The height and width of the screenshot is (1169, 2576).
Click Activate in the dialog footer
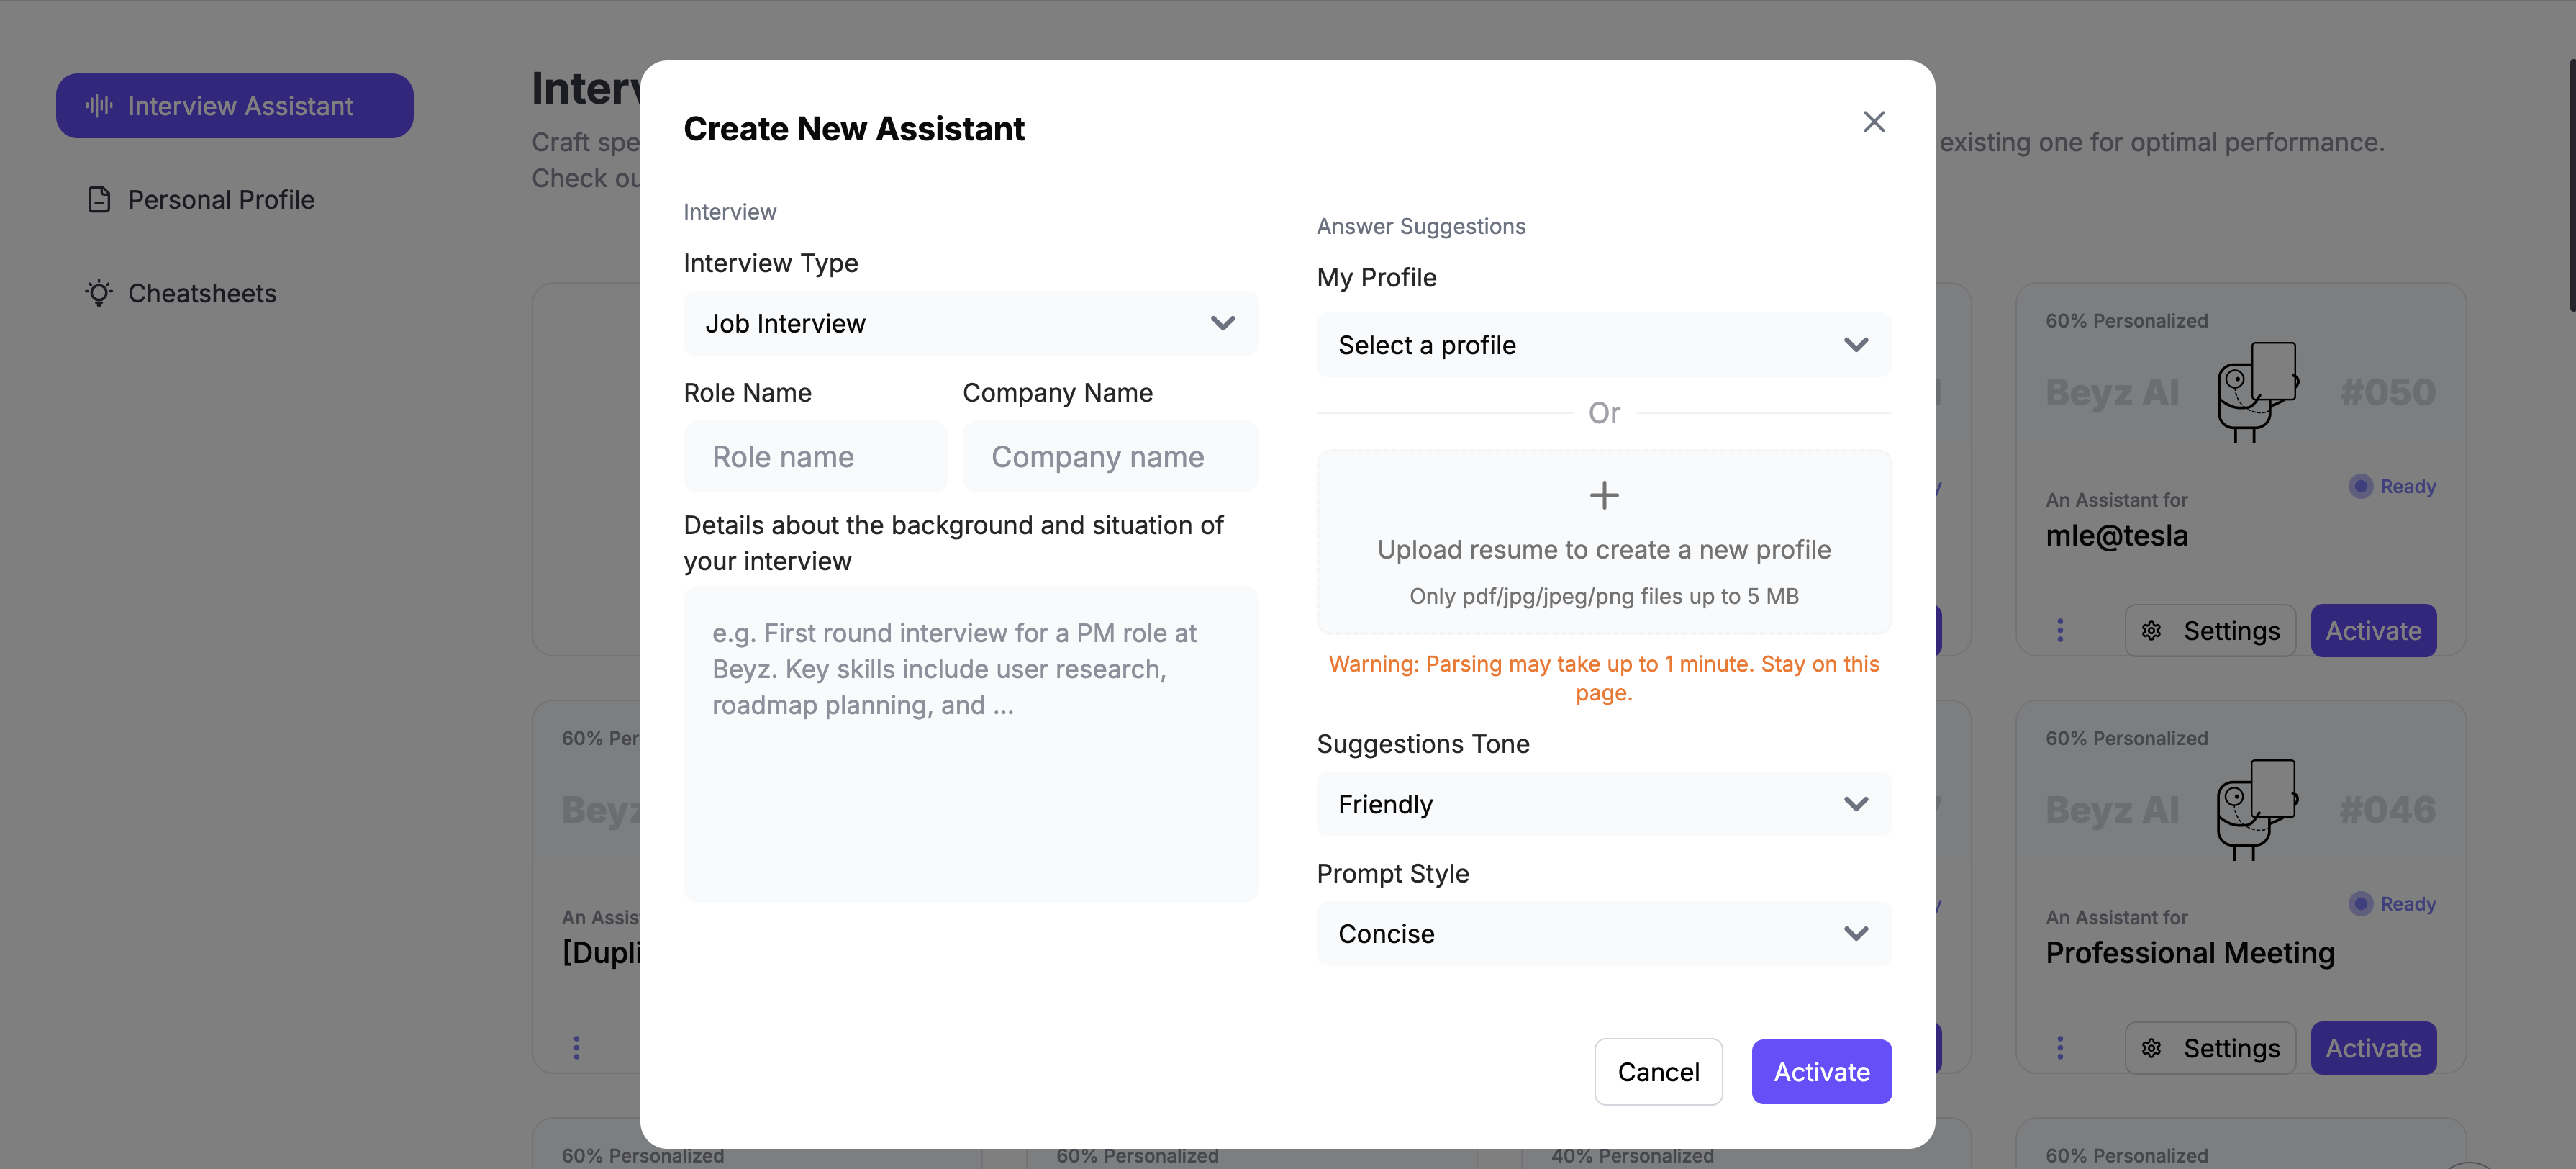1820,1072
